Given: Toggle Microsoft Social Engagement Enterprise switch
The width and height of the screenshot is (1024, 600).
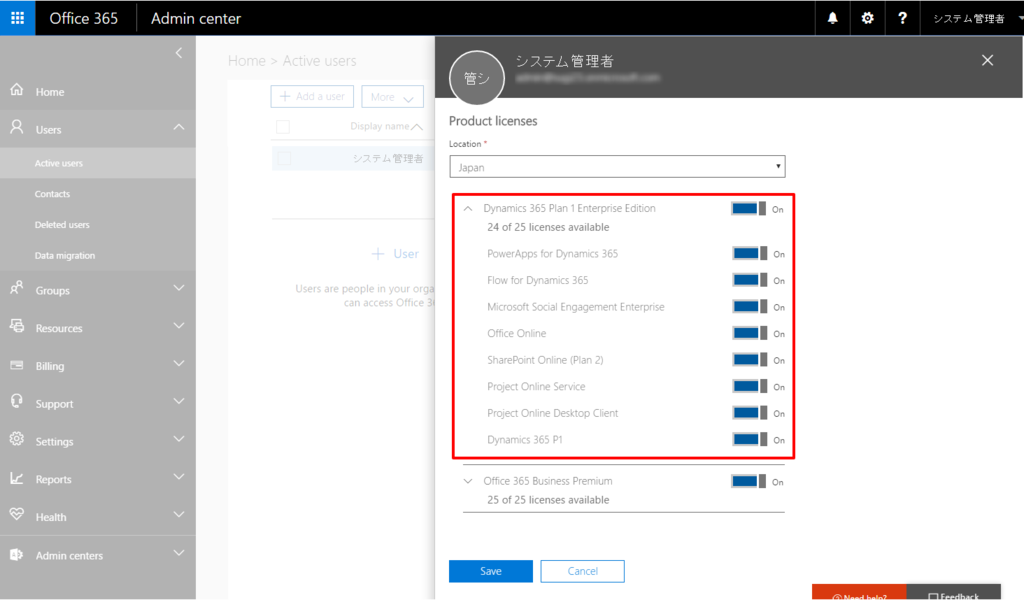Looking at the screenshot, I should coord(750,306).
